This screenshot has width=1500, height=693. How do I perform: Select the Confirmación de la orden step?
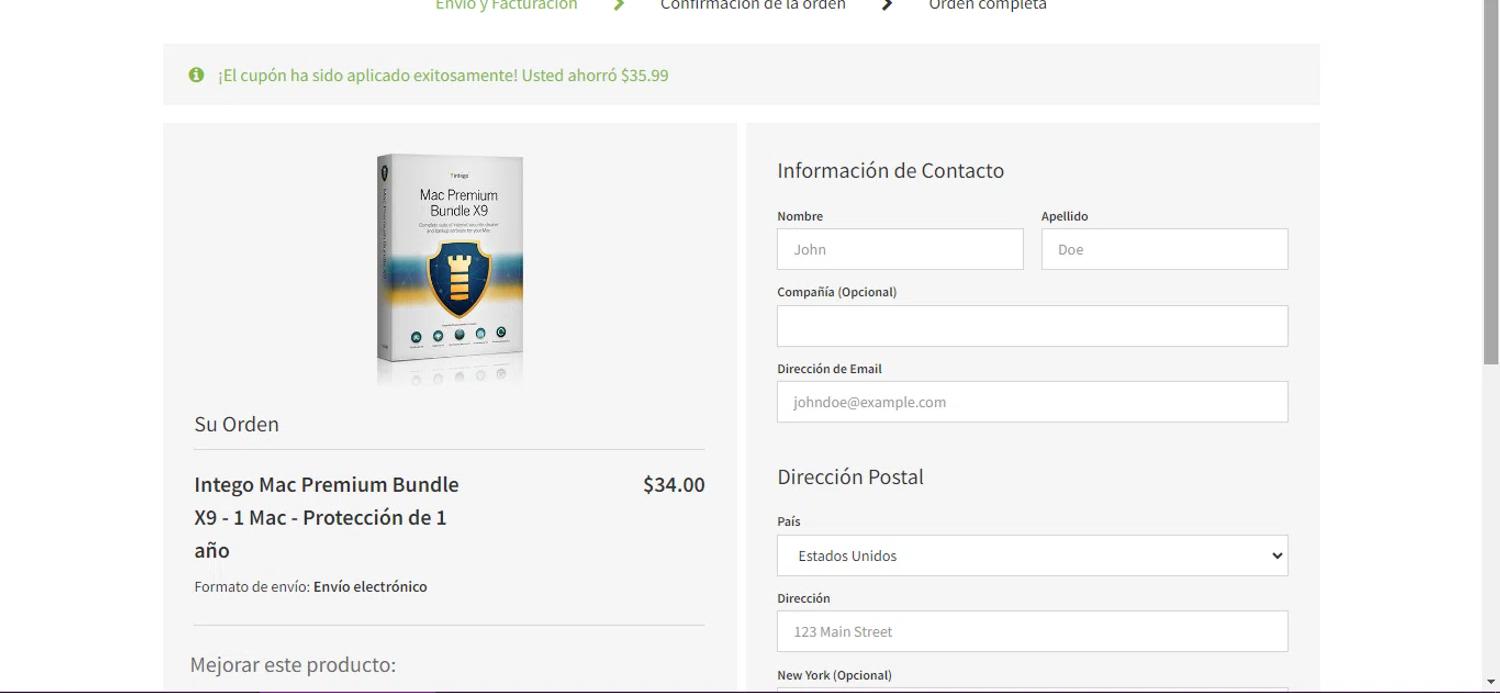(x=753, y=5)
